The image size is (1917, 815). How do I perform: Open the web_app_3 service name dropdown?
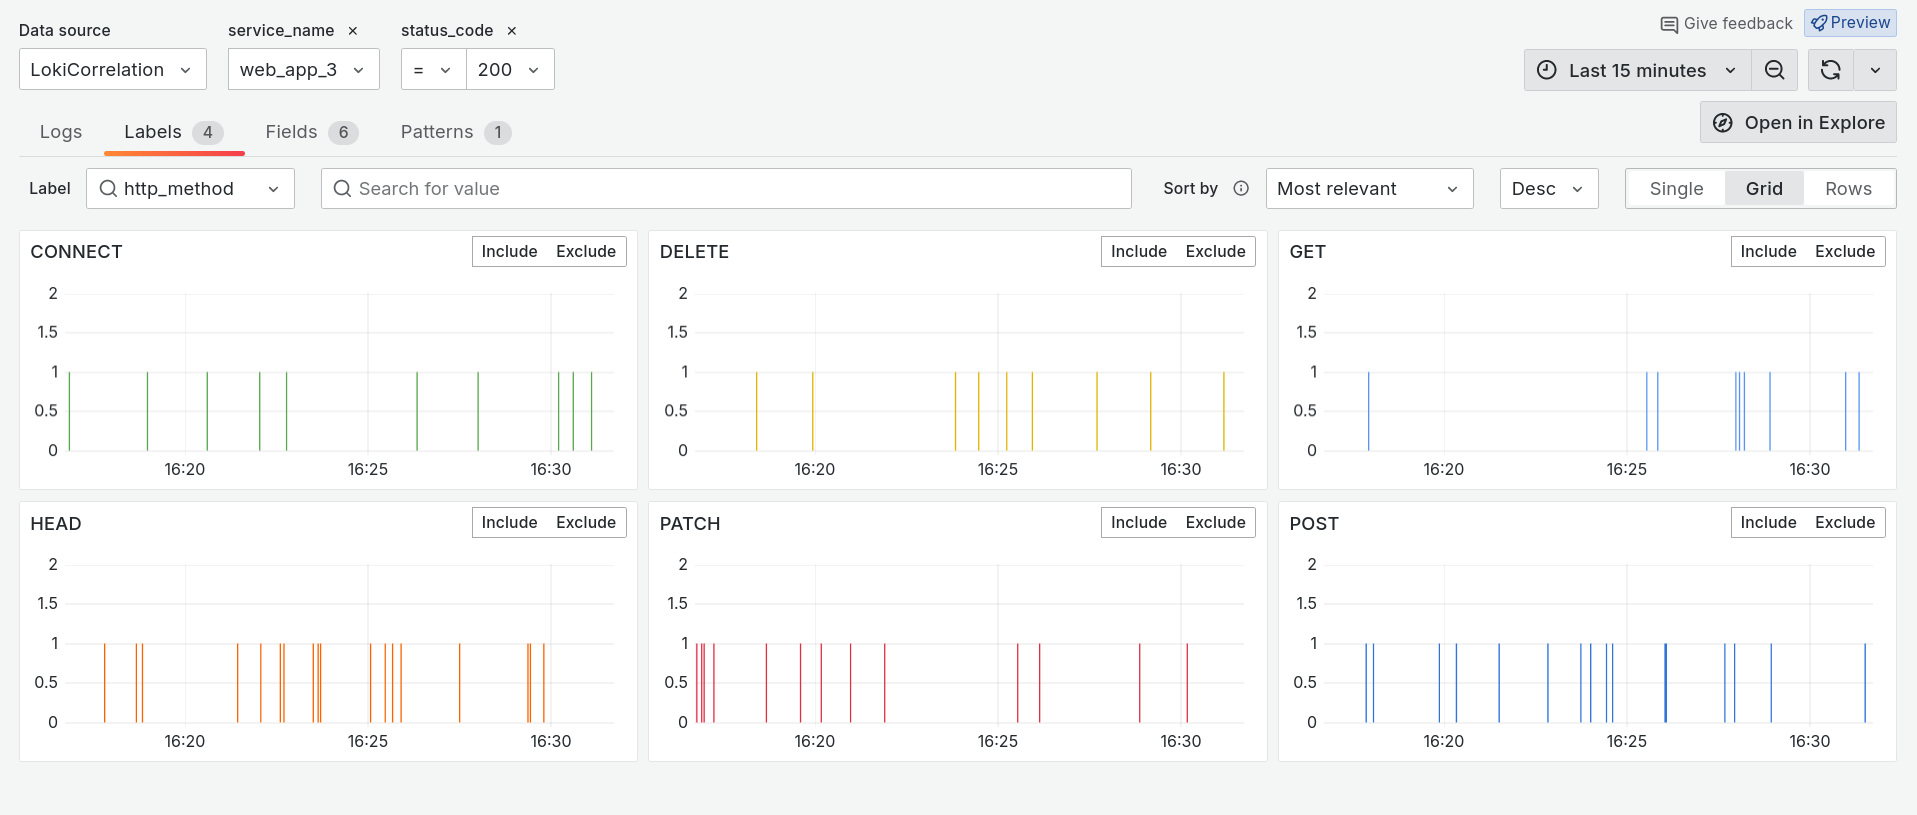click(304, 69)
